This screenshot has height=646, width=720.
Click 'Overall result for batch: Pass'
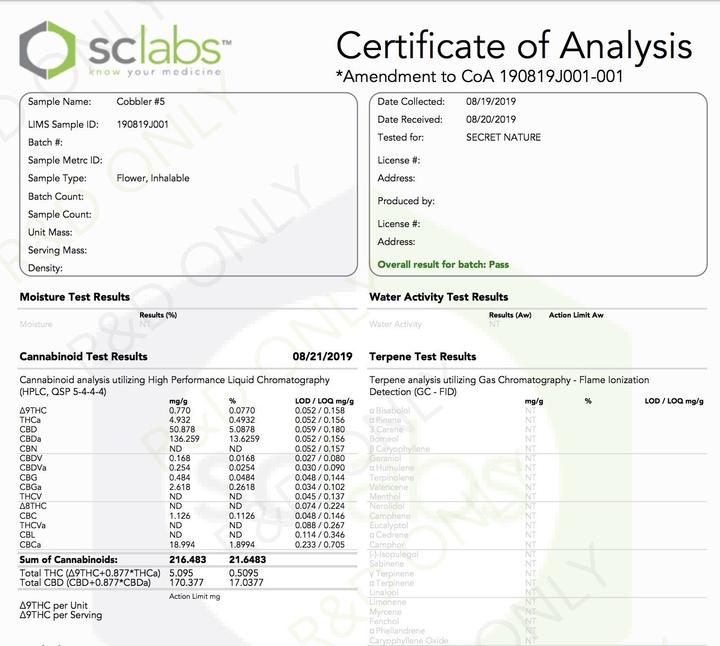(443, 264)
